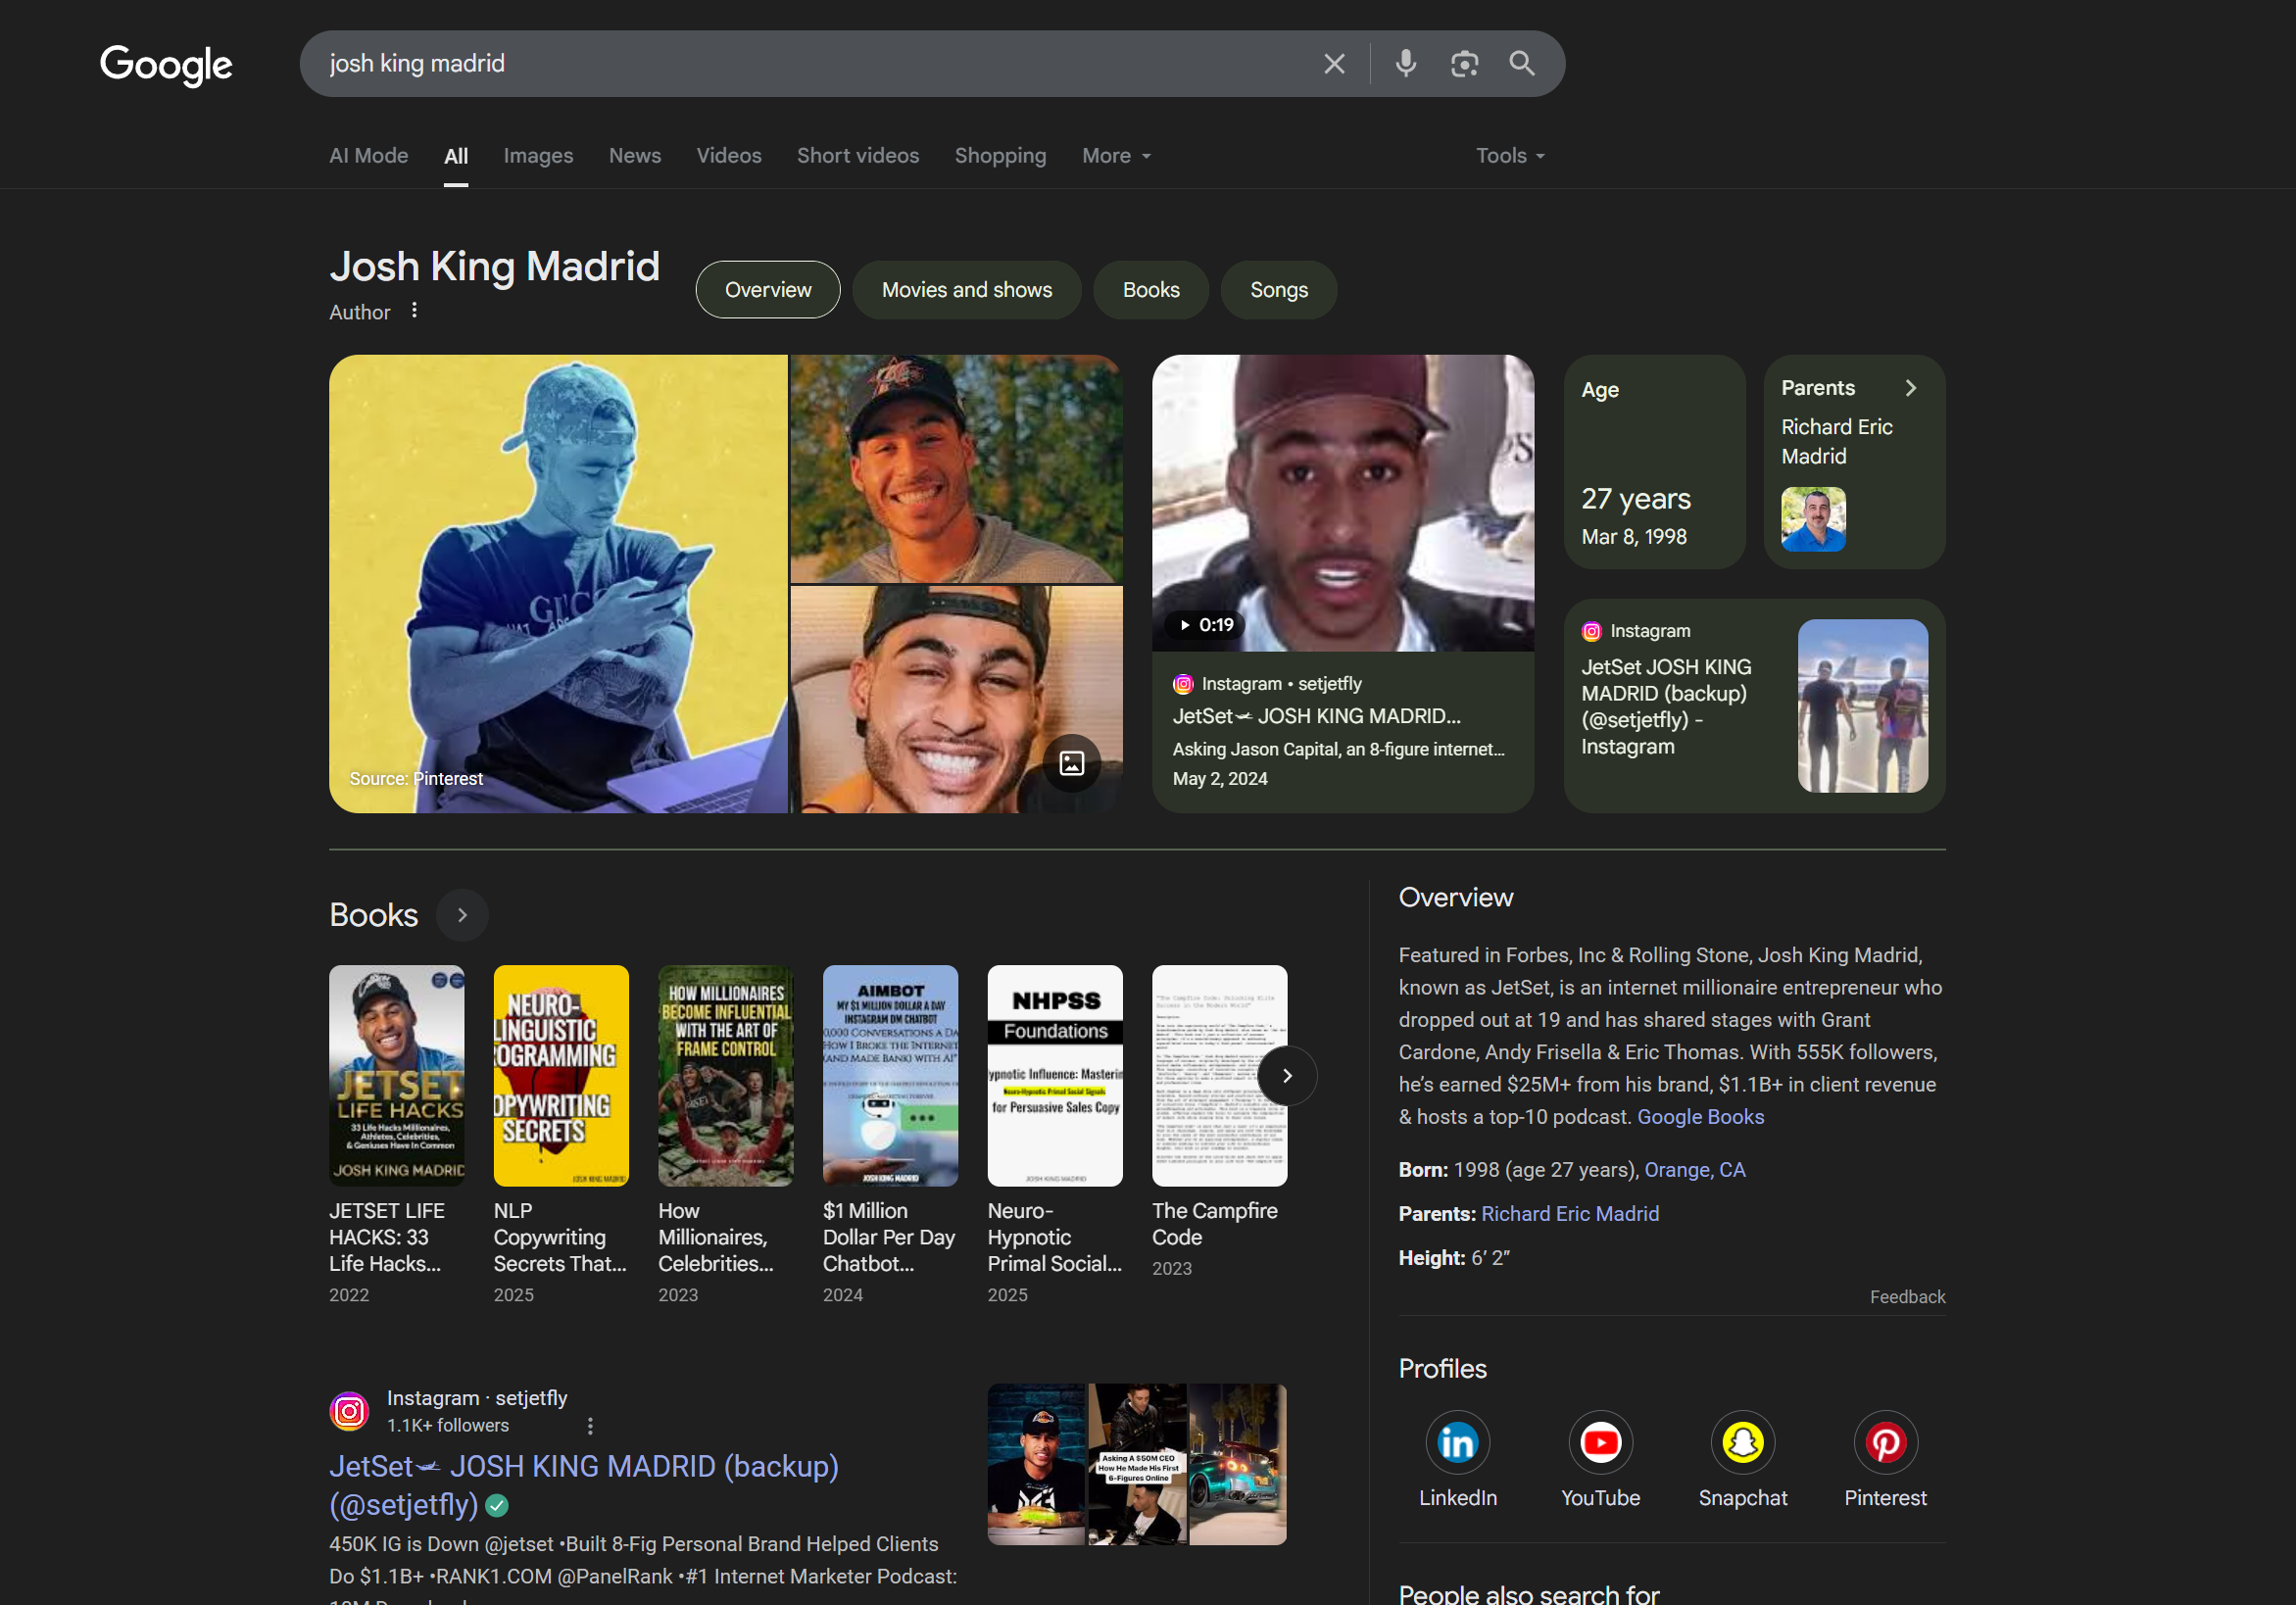Open the LinkedIn profile icon

1457,1442
